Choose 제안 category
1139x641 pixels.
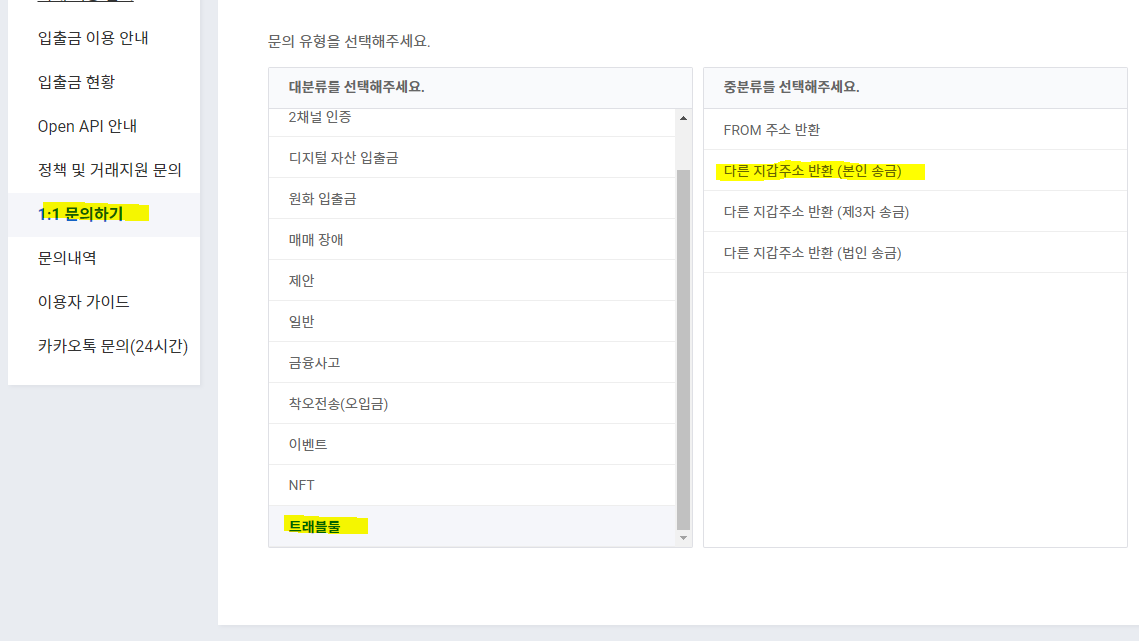472,281
